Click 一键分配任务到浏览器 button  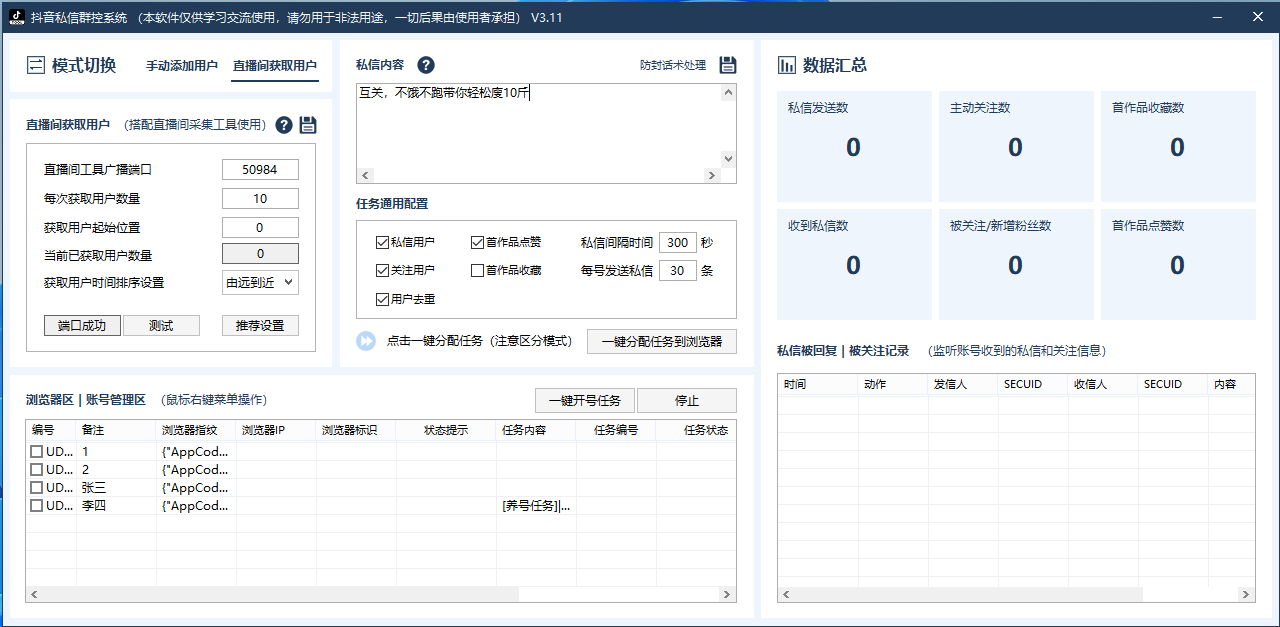pyautogui.click(x=662, y=341)
